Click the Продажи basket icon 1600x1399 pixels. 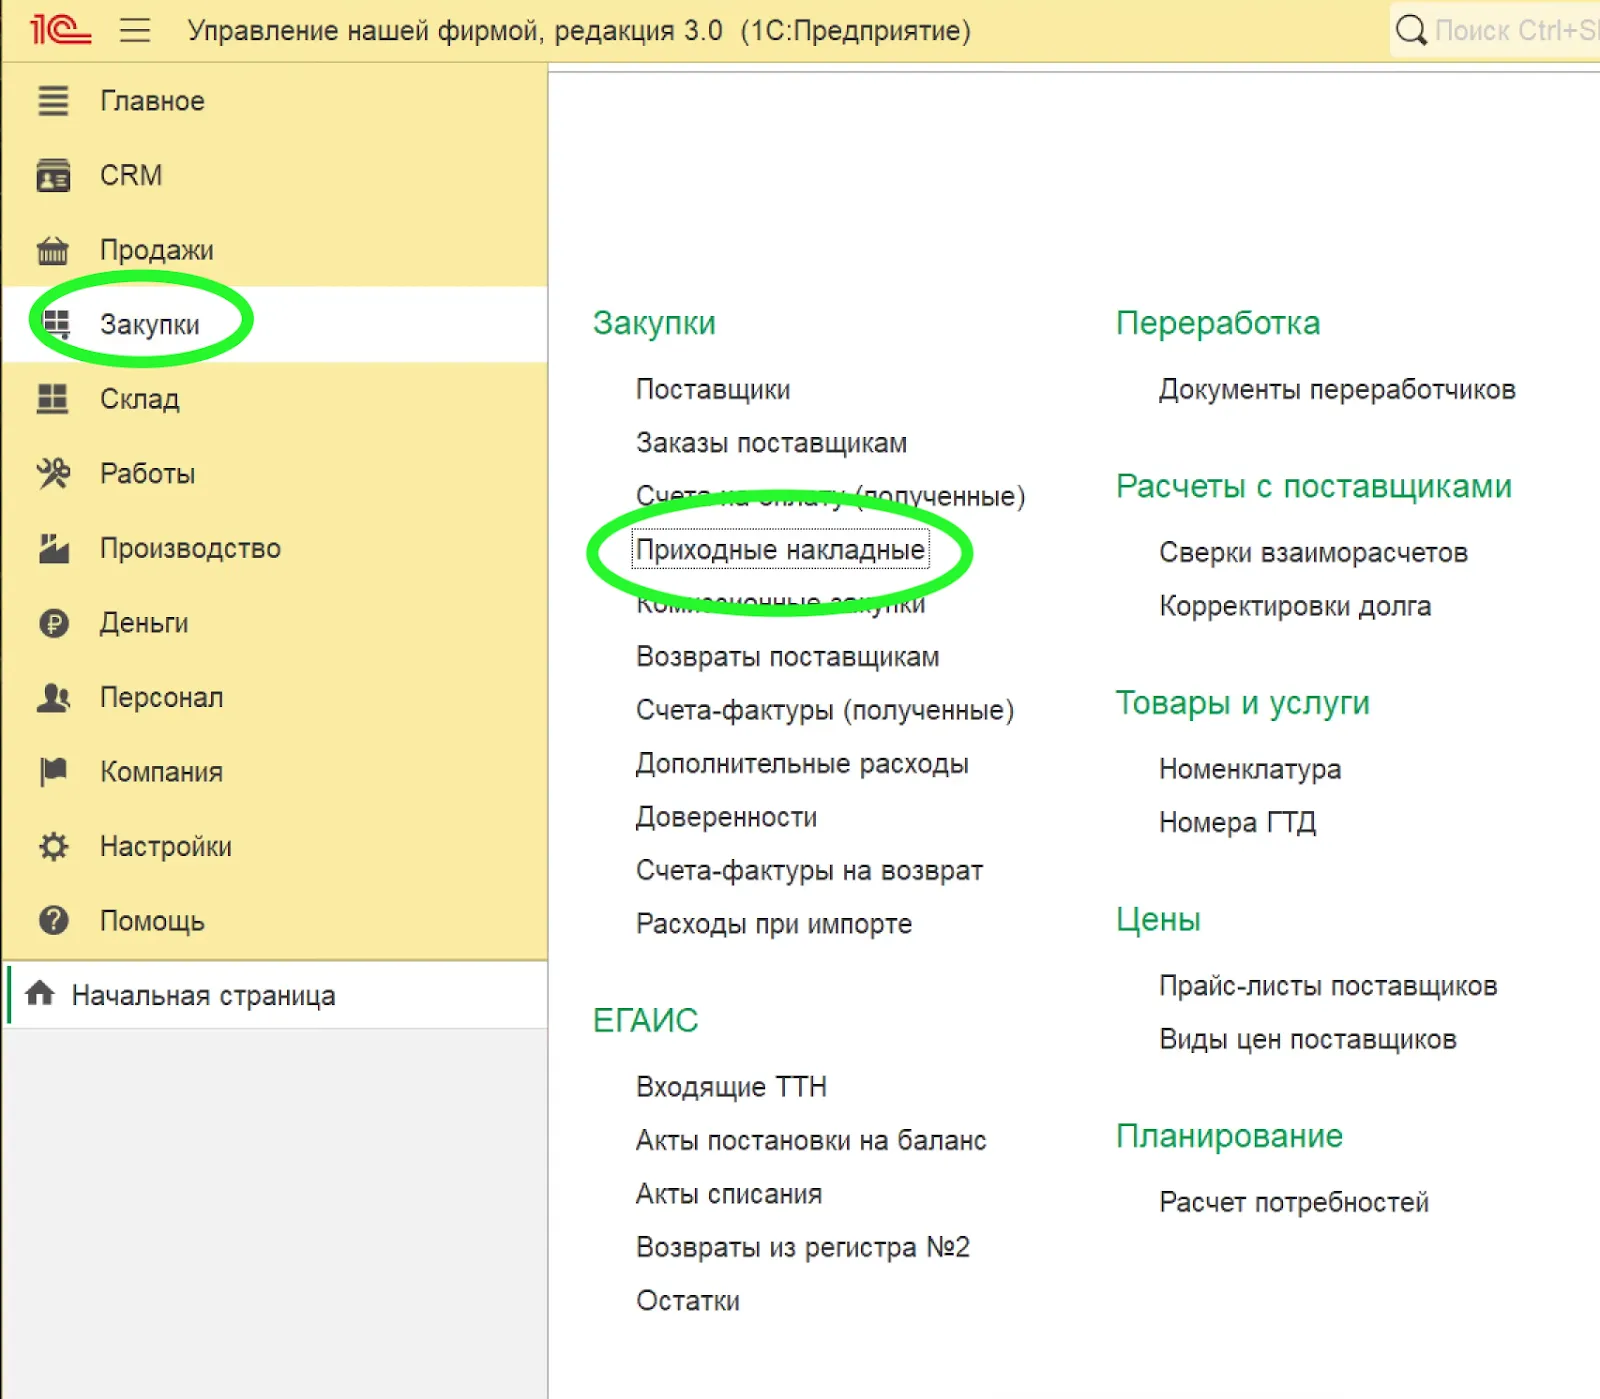(53, 250)
